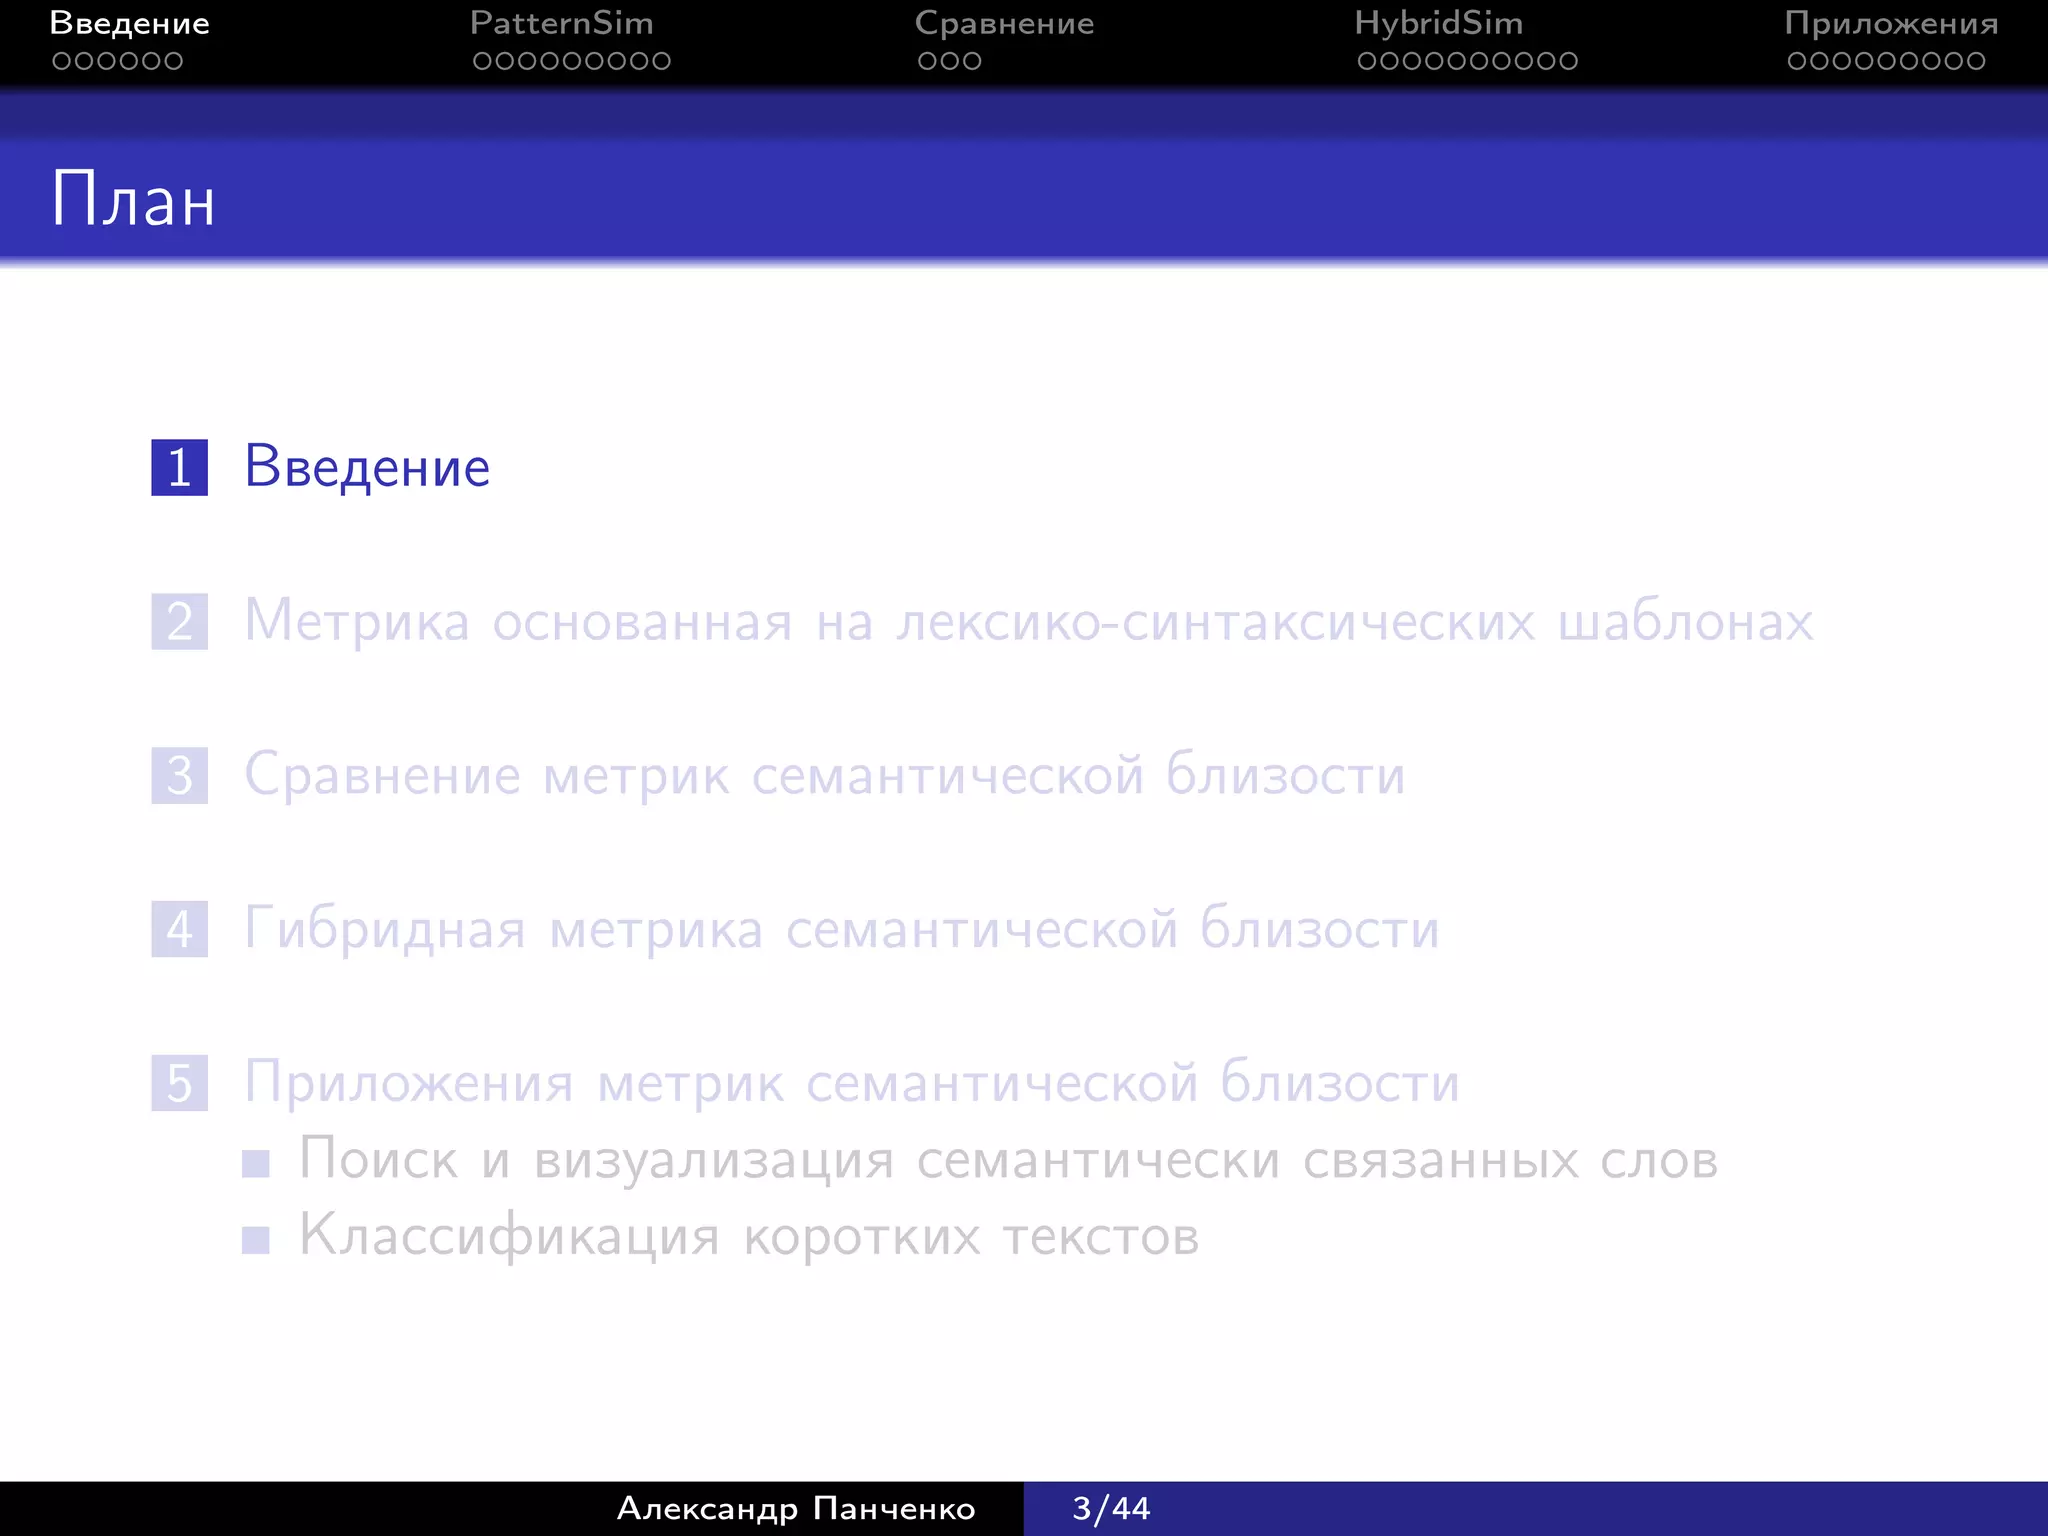Click the number 4 outline badge
Screen dimensions: 2048x1536
pos(180,929)
